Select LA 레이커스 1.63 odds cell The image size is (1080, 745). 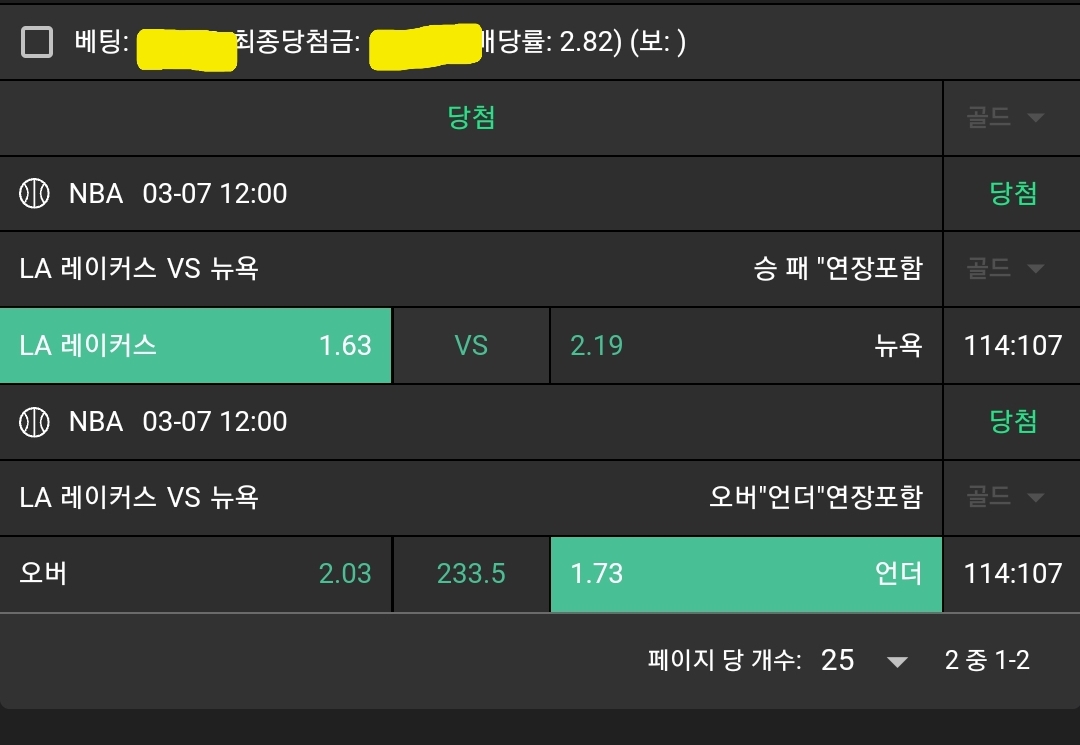tap(196, 345)
